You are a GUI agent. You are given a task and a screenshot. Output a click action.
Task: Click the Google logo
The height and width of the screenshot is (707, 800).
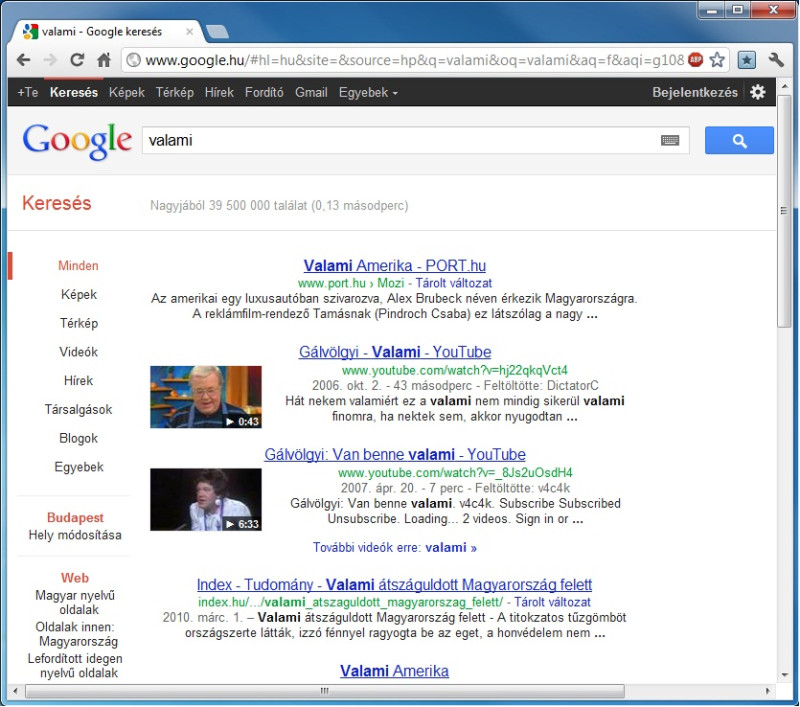(x=77, y=141)
